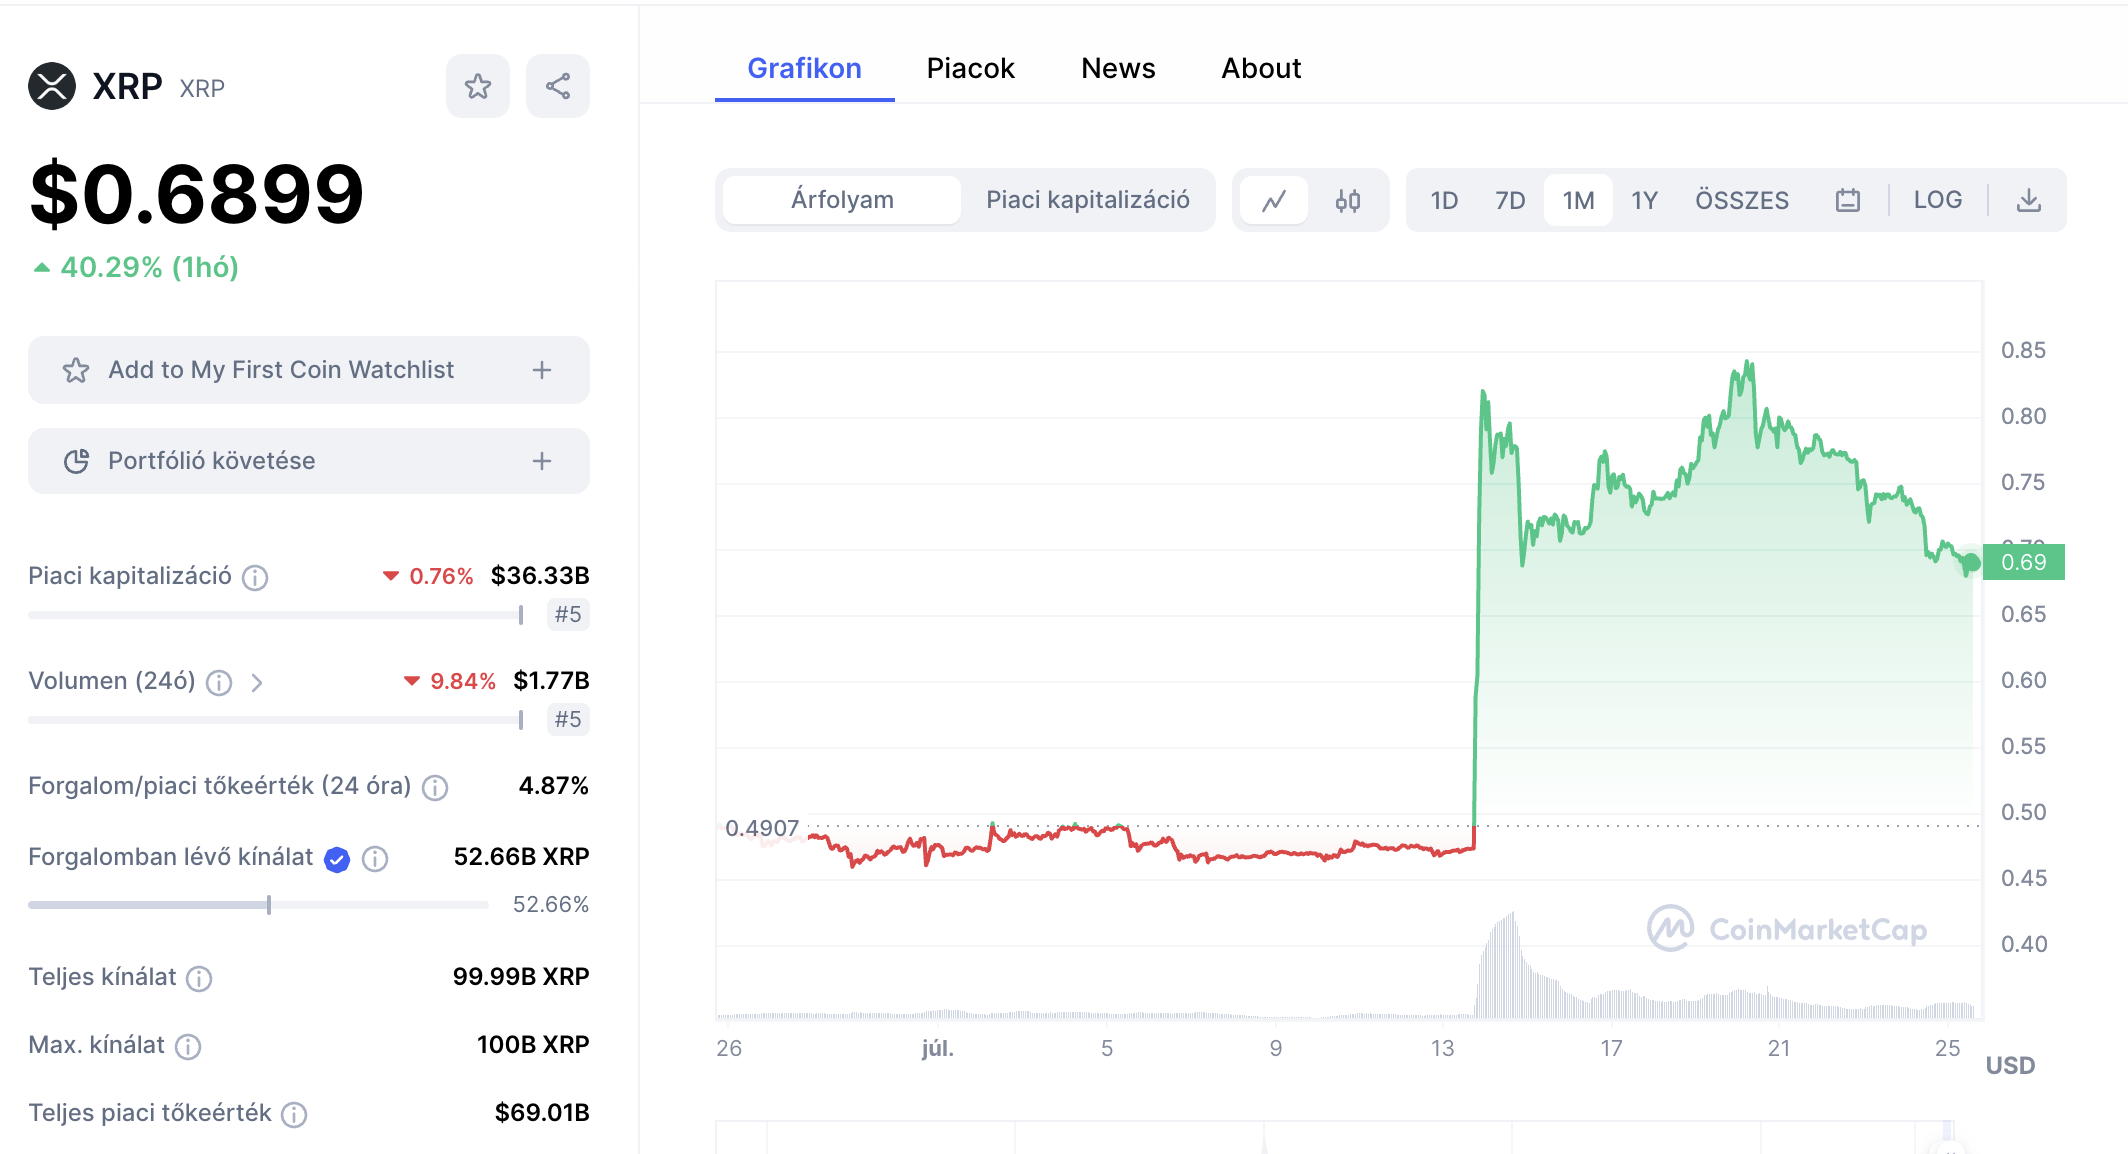Click the USD currency label below chart
2128x1154 pixels.
tap(2010, 1066)
